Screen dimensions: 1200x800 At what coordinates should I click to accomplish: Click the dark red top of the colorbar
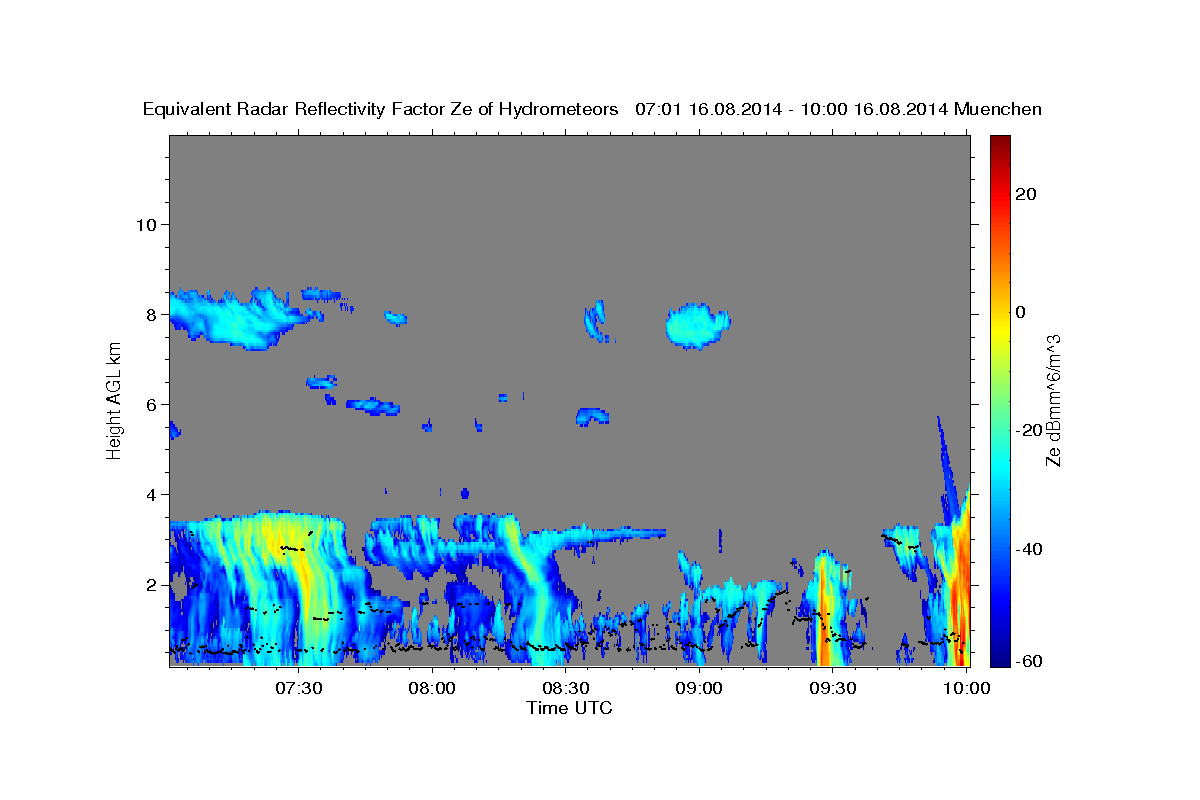(x=1000, y=145)
